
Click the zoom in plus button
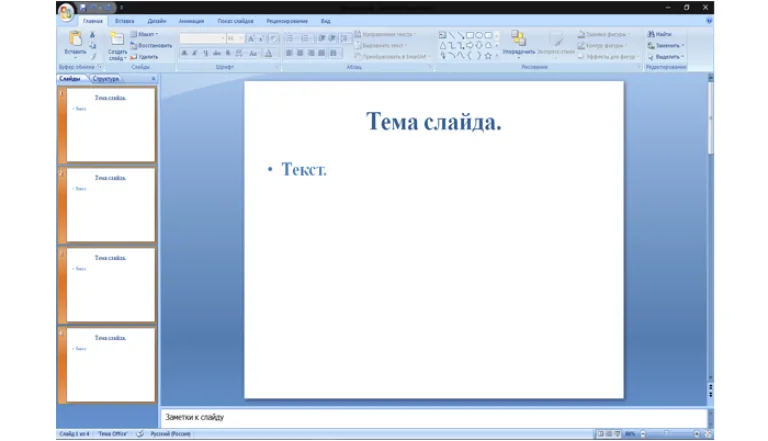(696, 434)
